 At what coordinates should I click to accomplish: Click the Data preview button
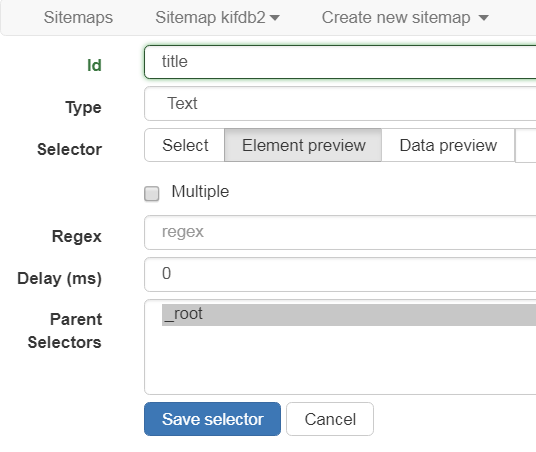click(x=448, y=145)
